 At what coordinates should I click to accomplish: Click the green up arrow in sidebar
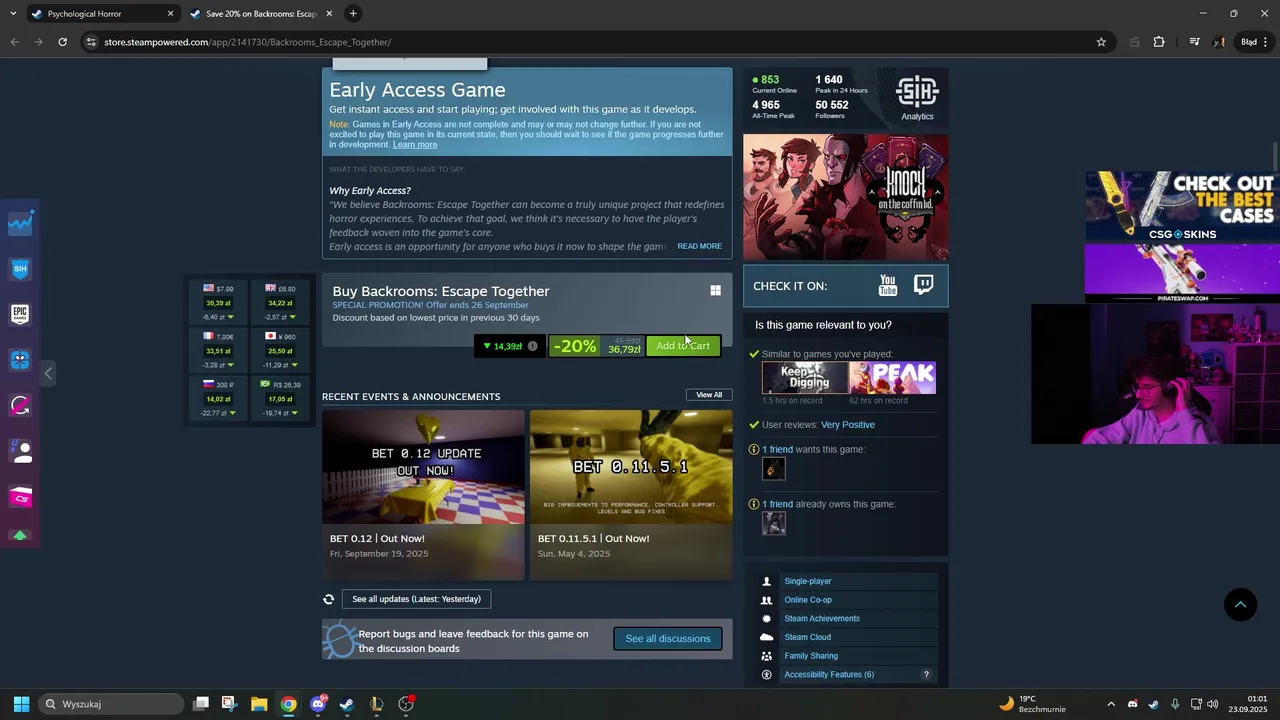20,535
